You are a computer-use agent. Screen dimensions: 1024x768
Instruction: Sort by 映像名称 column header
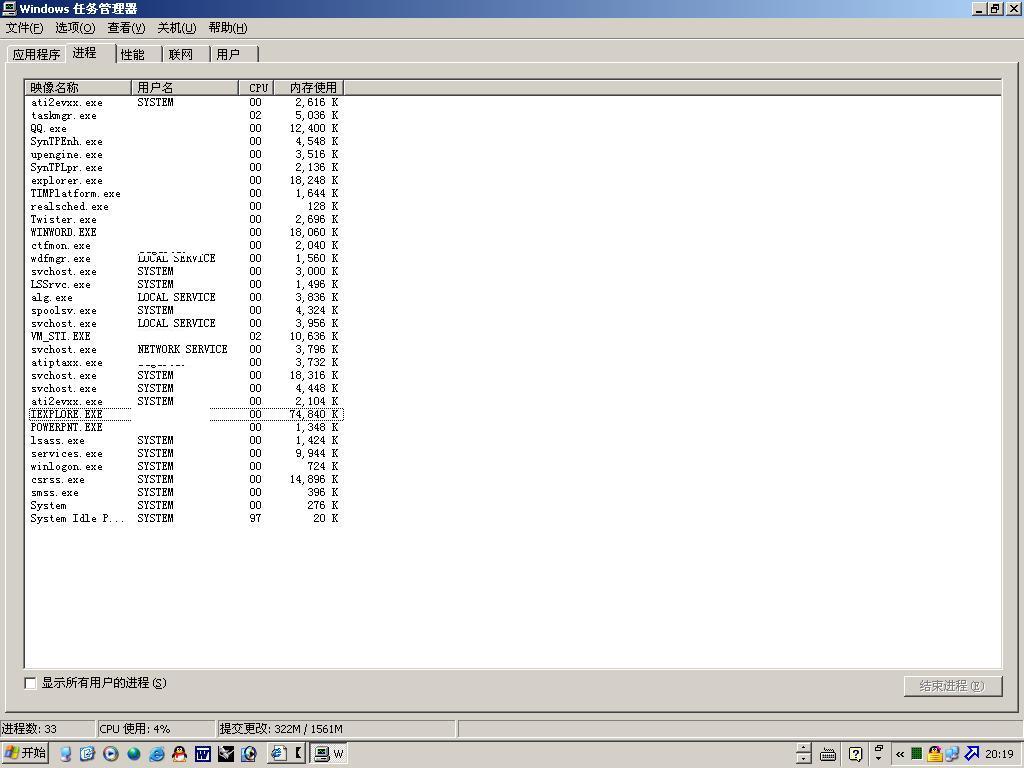point(78,88)
